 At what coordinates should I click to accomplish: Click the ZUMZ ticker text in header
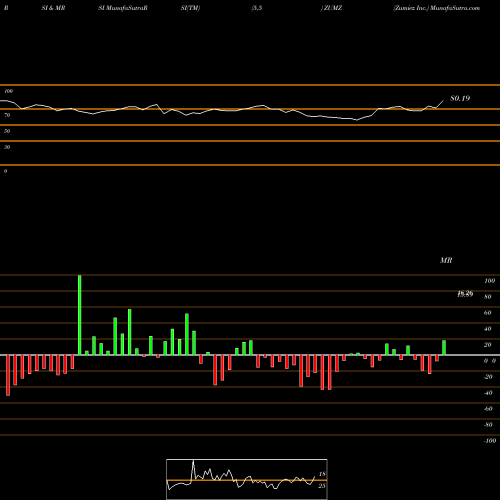click(x=331, y=8)
